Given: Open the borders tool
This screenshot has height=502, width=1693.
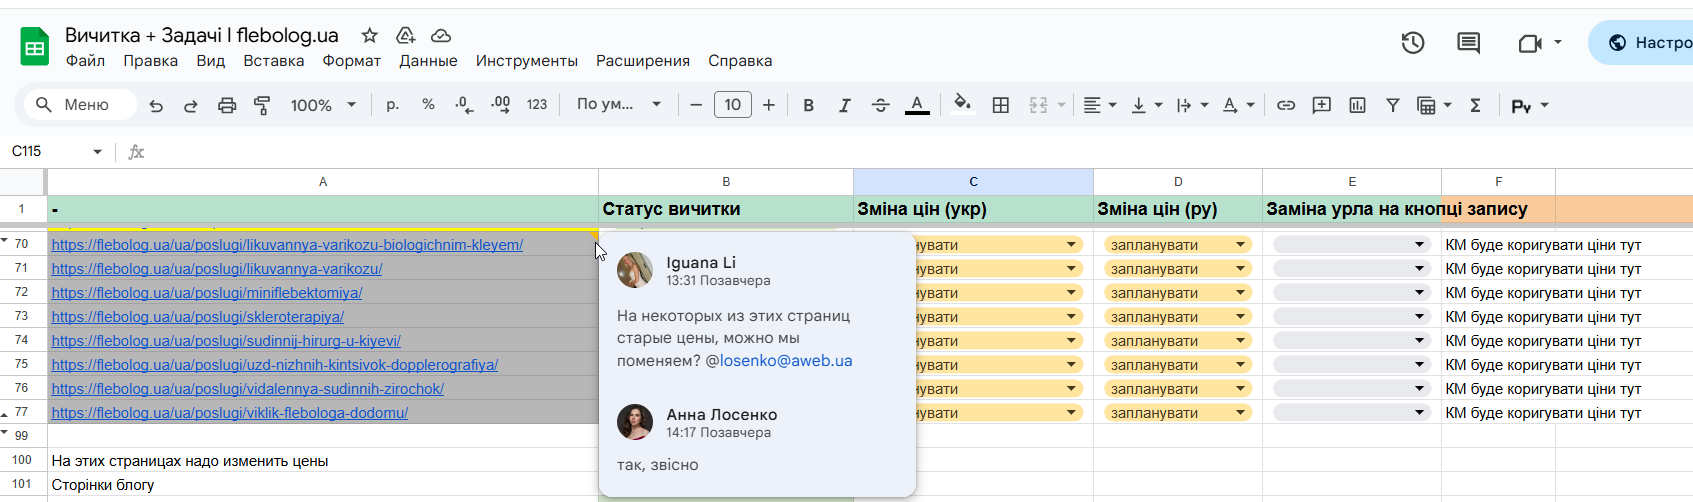Looking at the screenshot, I should point(1000,105).
